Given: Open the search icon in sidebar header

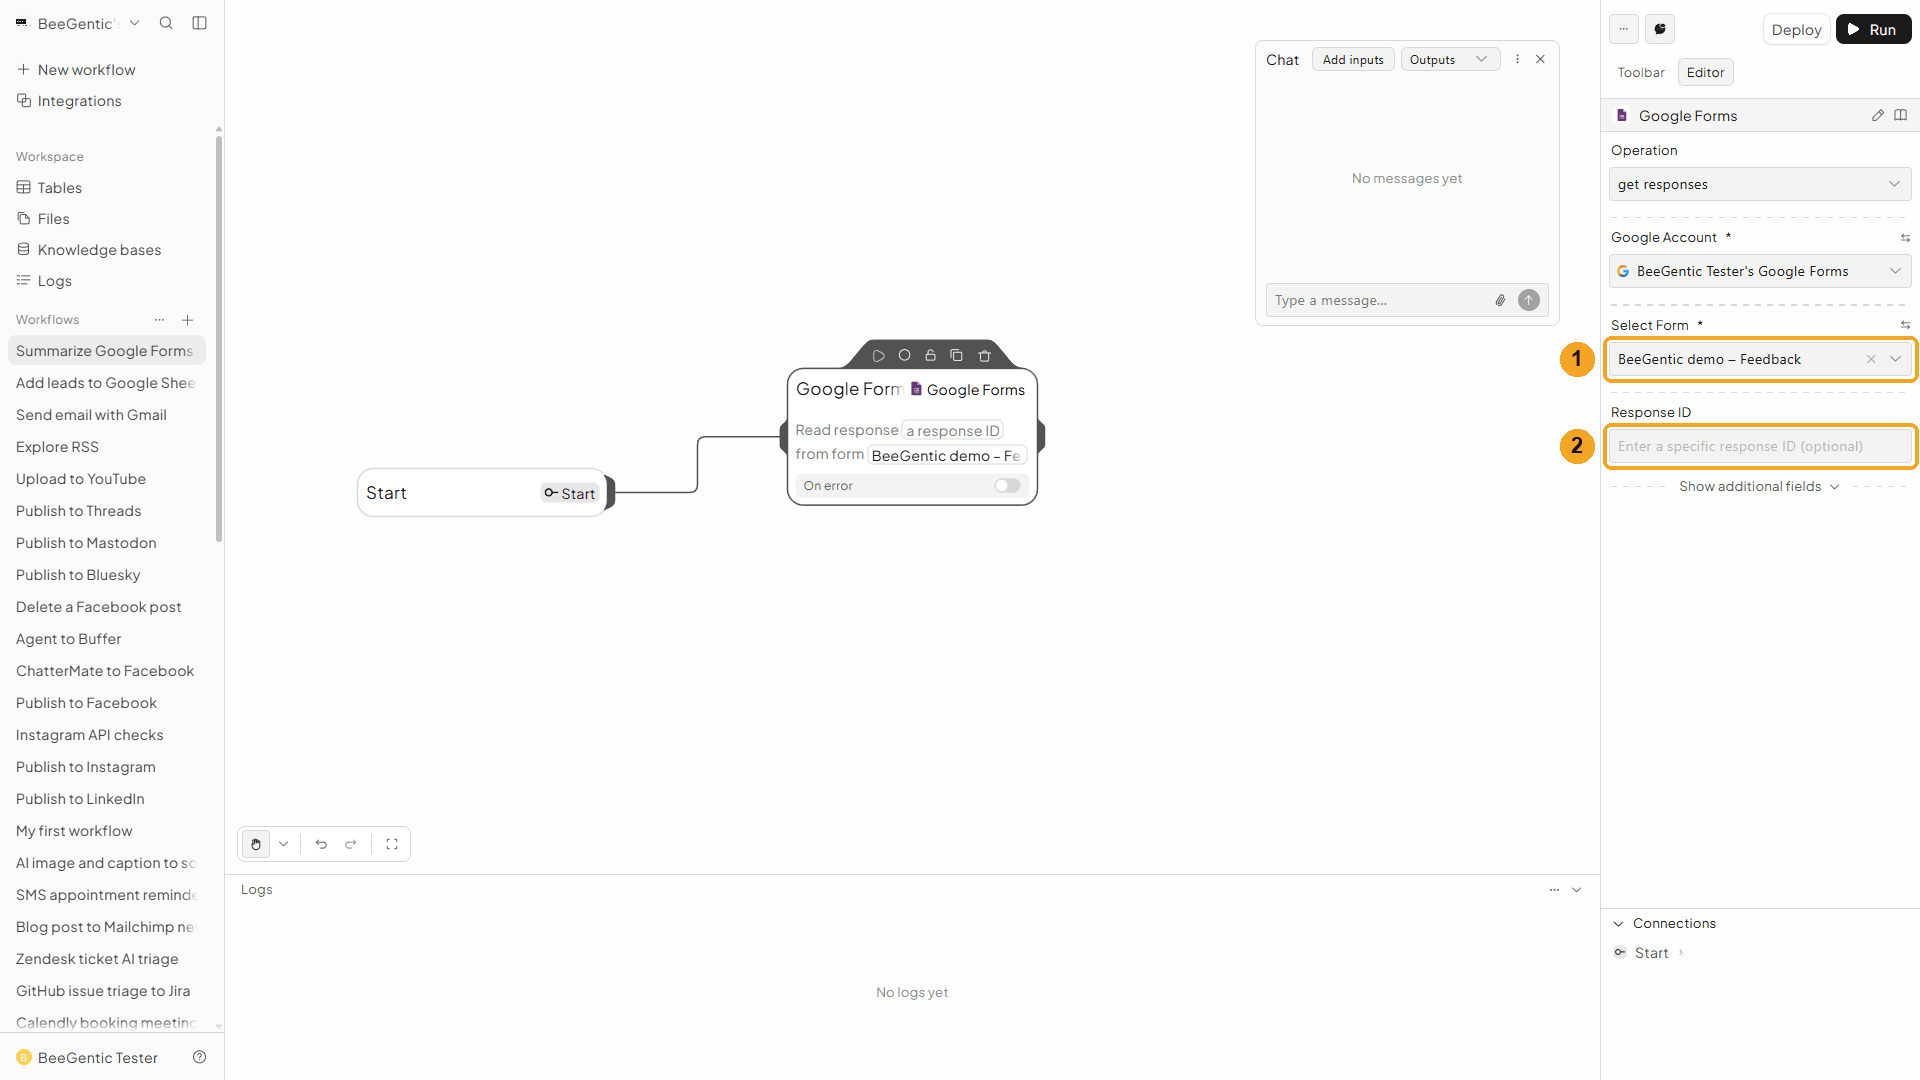Looking at the screenshot, I should coord(166,23).
